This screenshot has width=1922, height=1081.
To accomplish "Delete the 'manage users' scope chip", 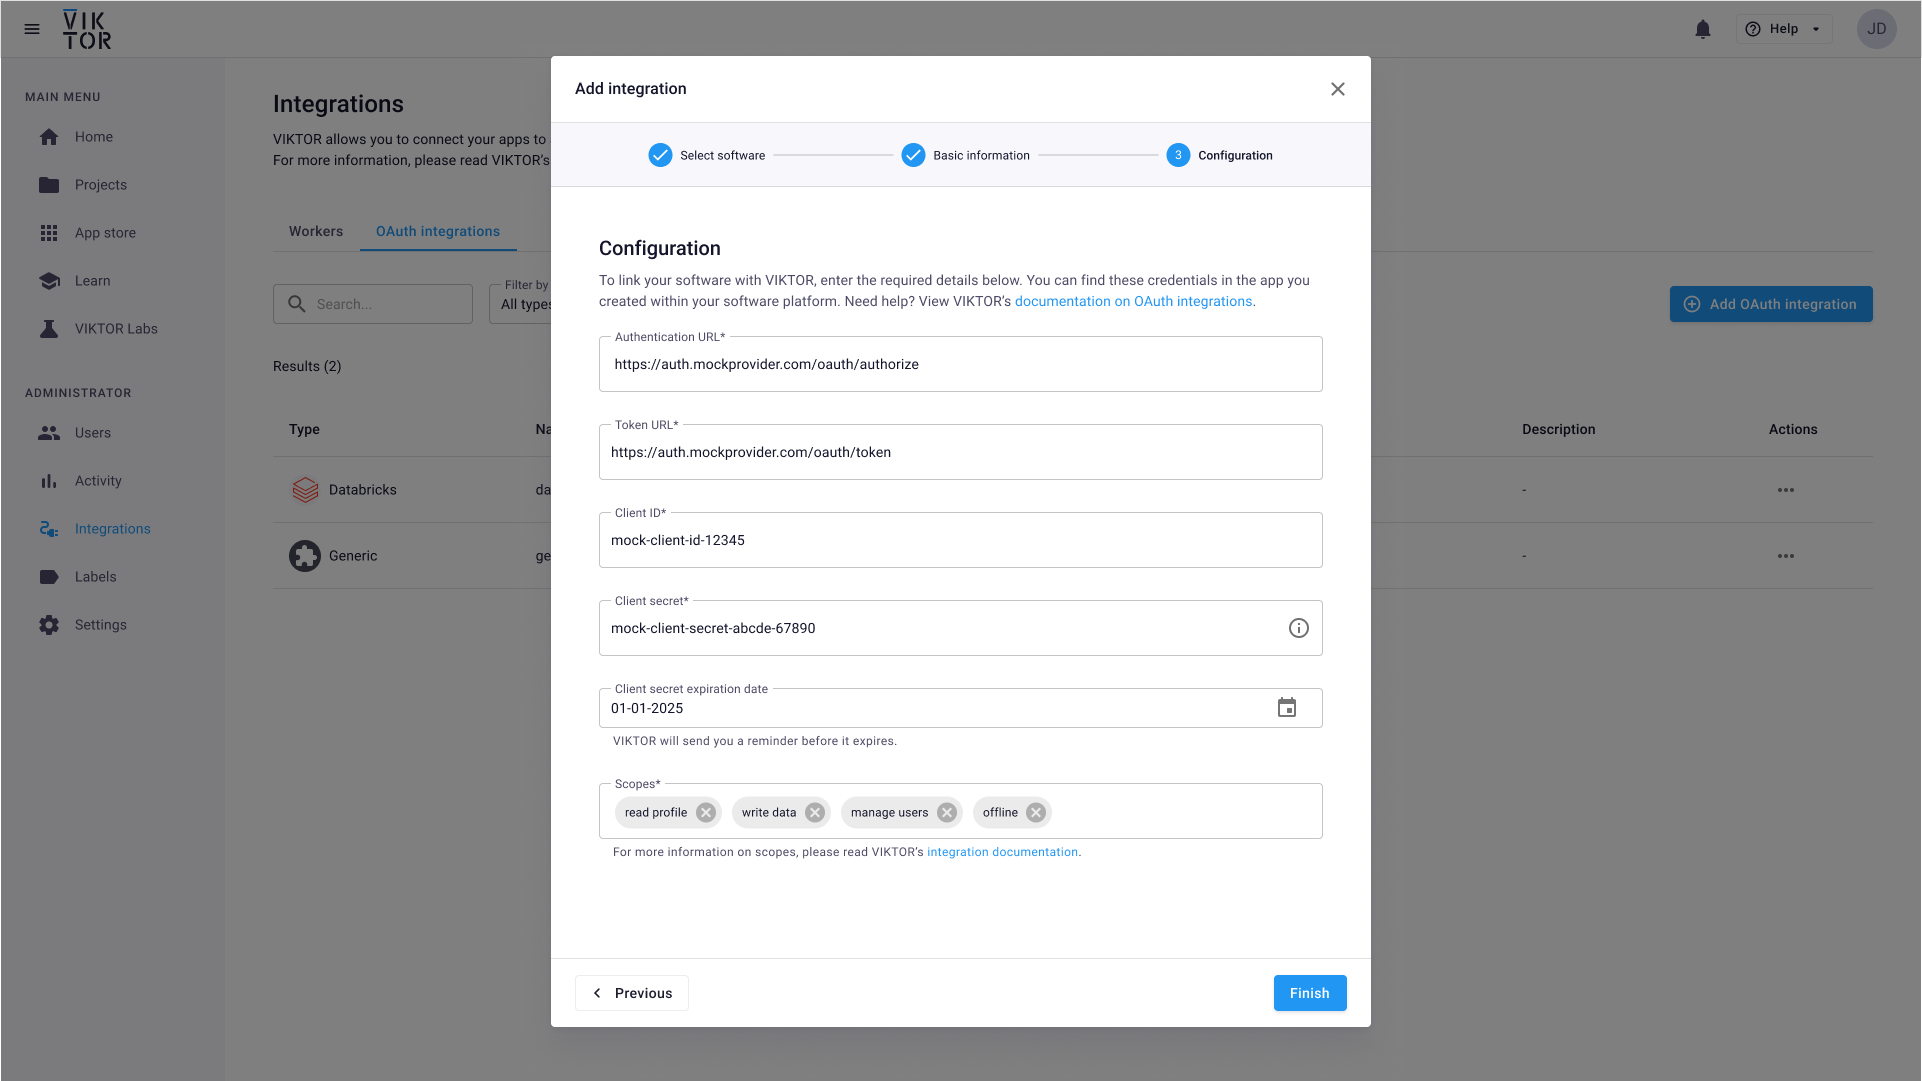I will (947, 812).
